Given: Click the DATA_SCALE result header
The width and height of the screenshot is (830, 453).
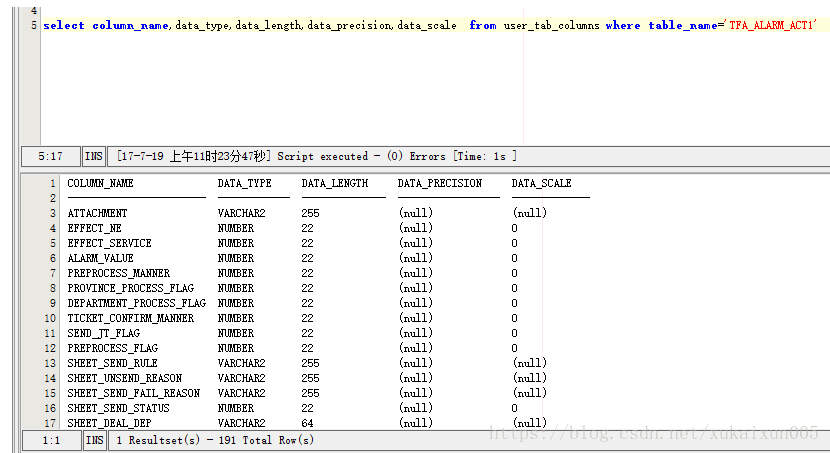Looking at the screenshot, I should pos(542,184).
